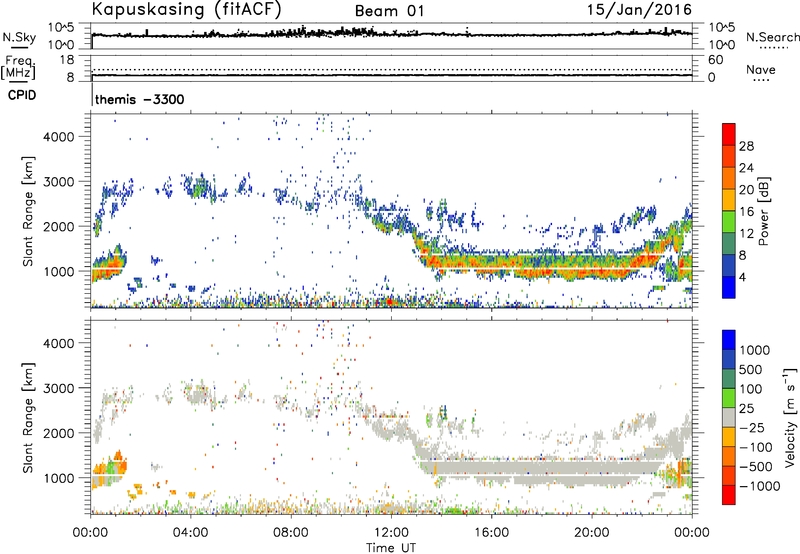Click the "16" power colorbar tick

pyautogui.click(x=746, y=212)
